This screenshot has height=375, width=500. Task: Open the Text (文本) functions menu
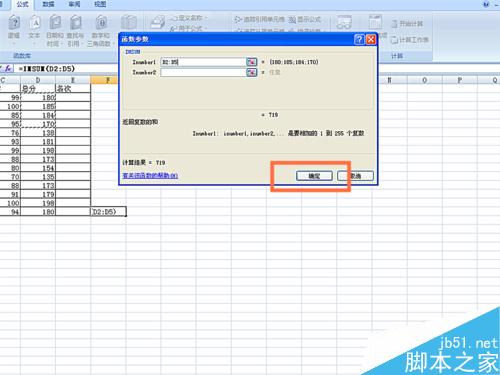click(34, 30)
